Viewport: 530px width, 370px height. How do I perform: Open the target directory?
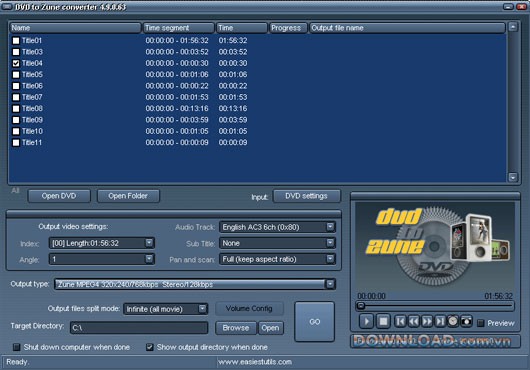[x=270, y=328]
